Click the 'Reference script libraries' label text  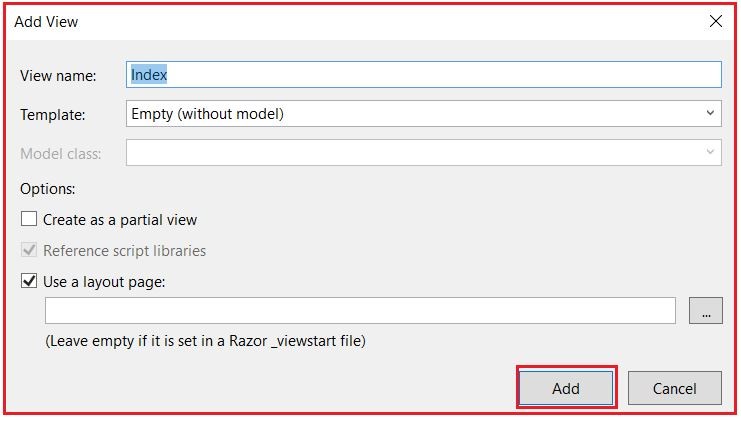[124, 250]
